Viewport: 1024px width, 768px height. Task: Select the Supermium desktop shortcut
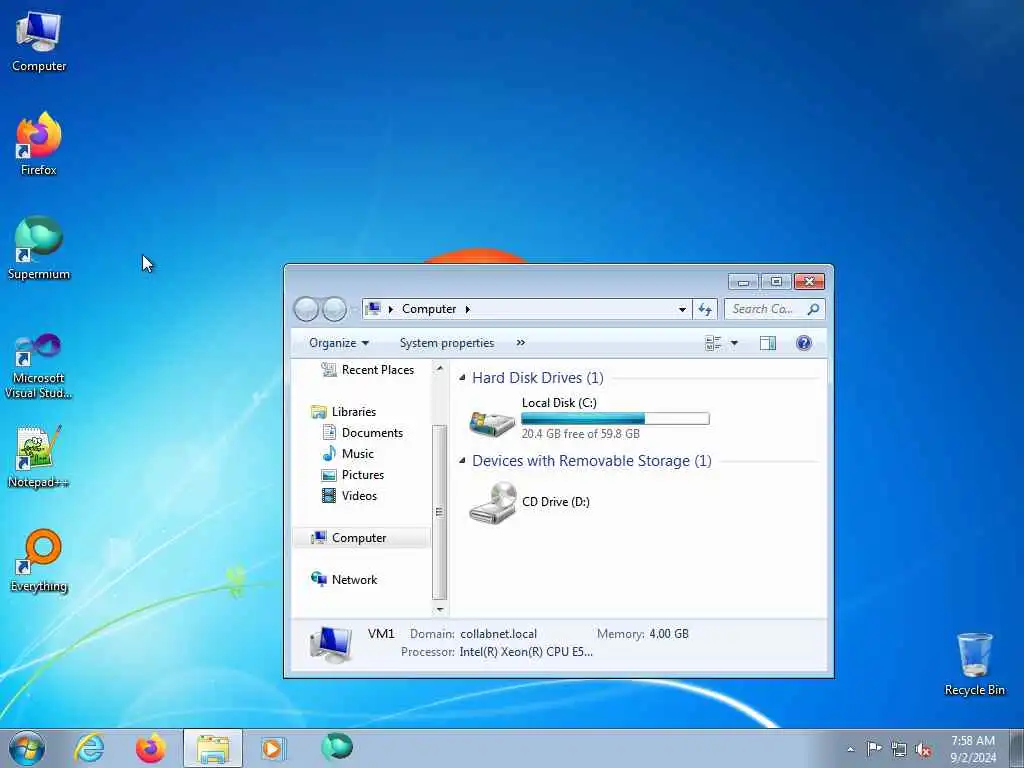(39, 248)
